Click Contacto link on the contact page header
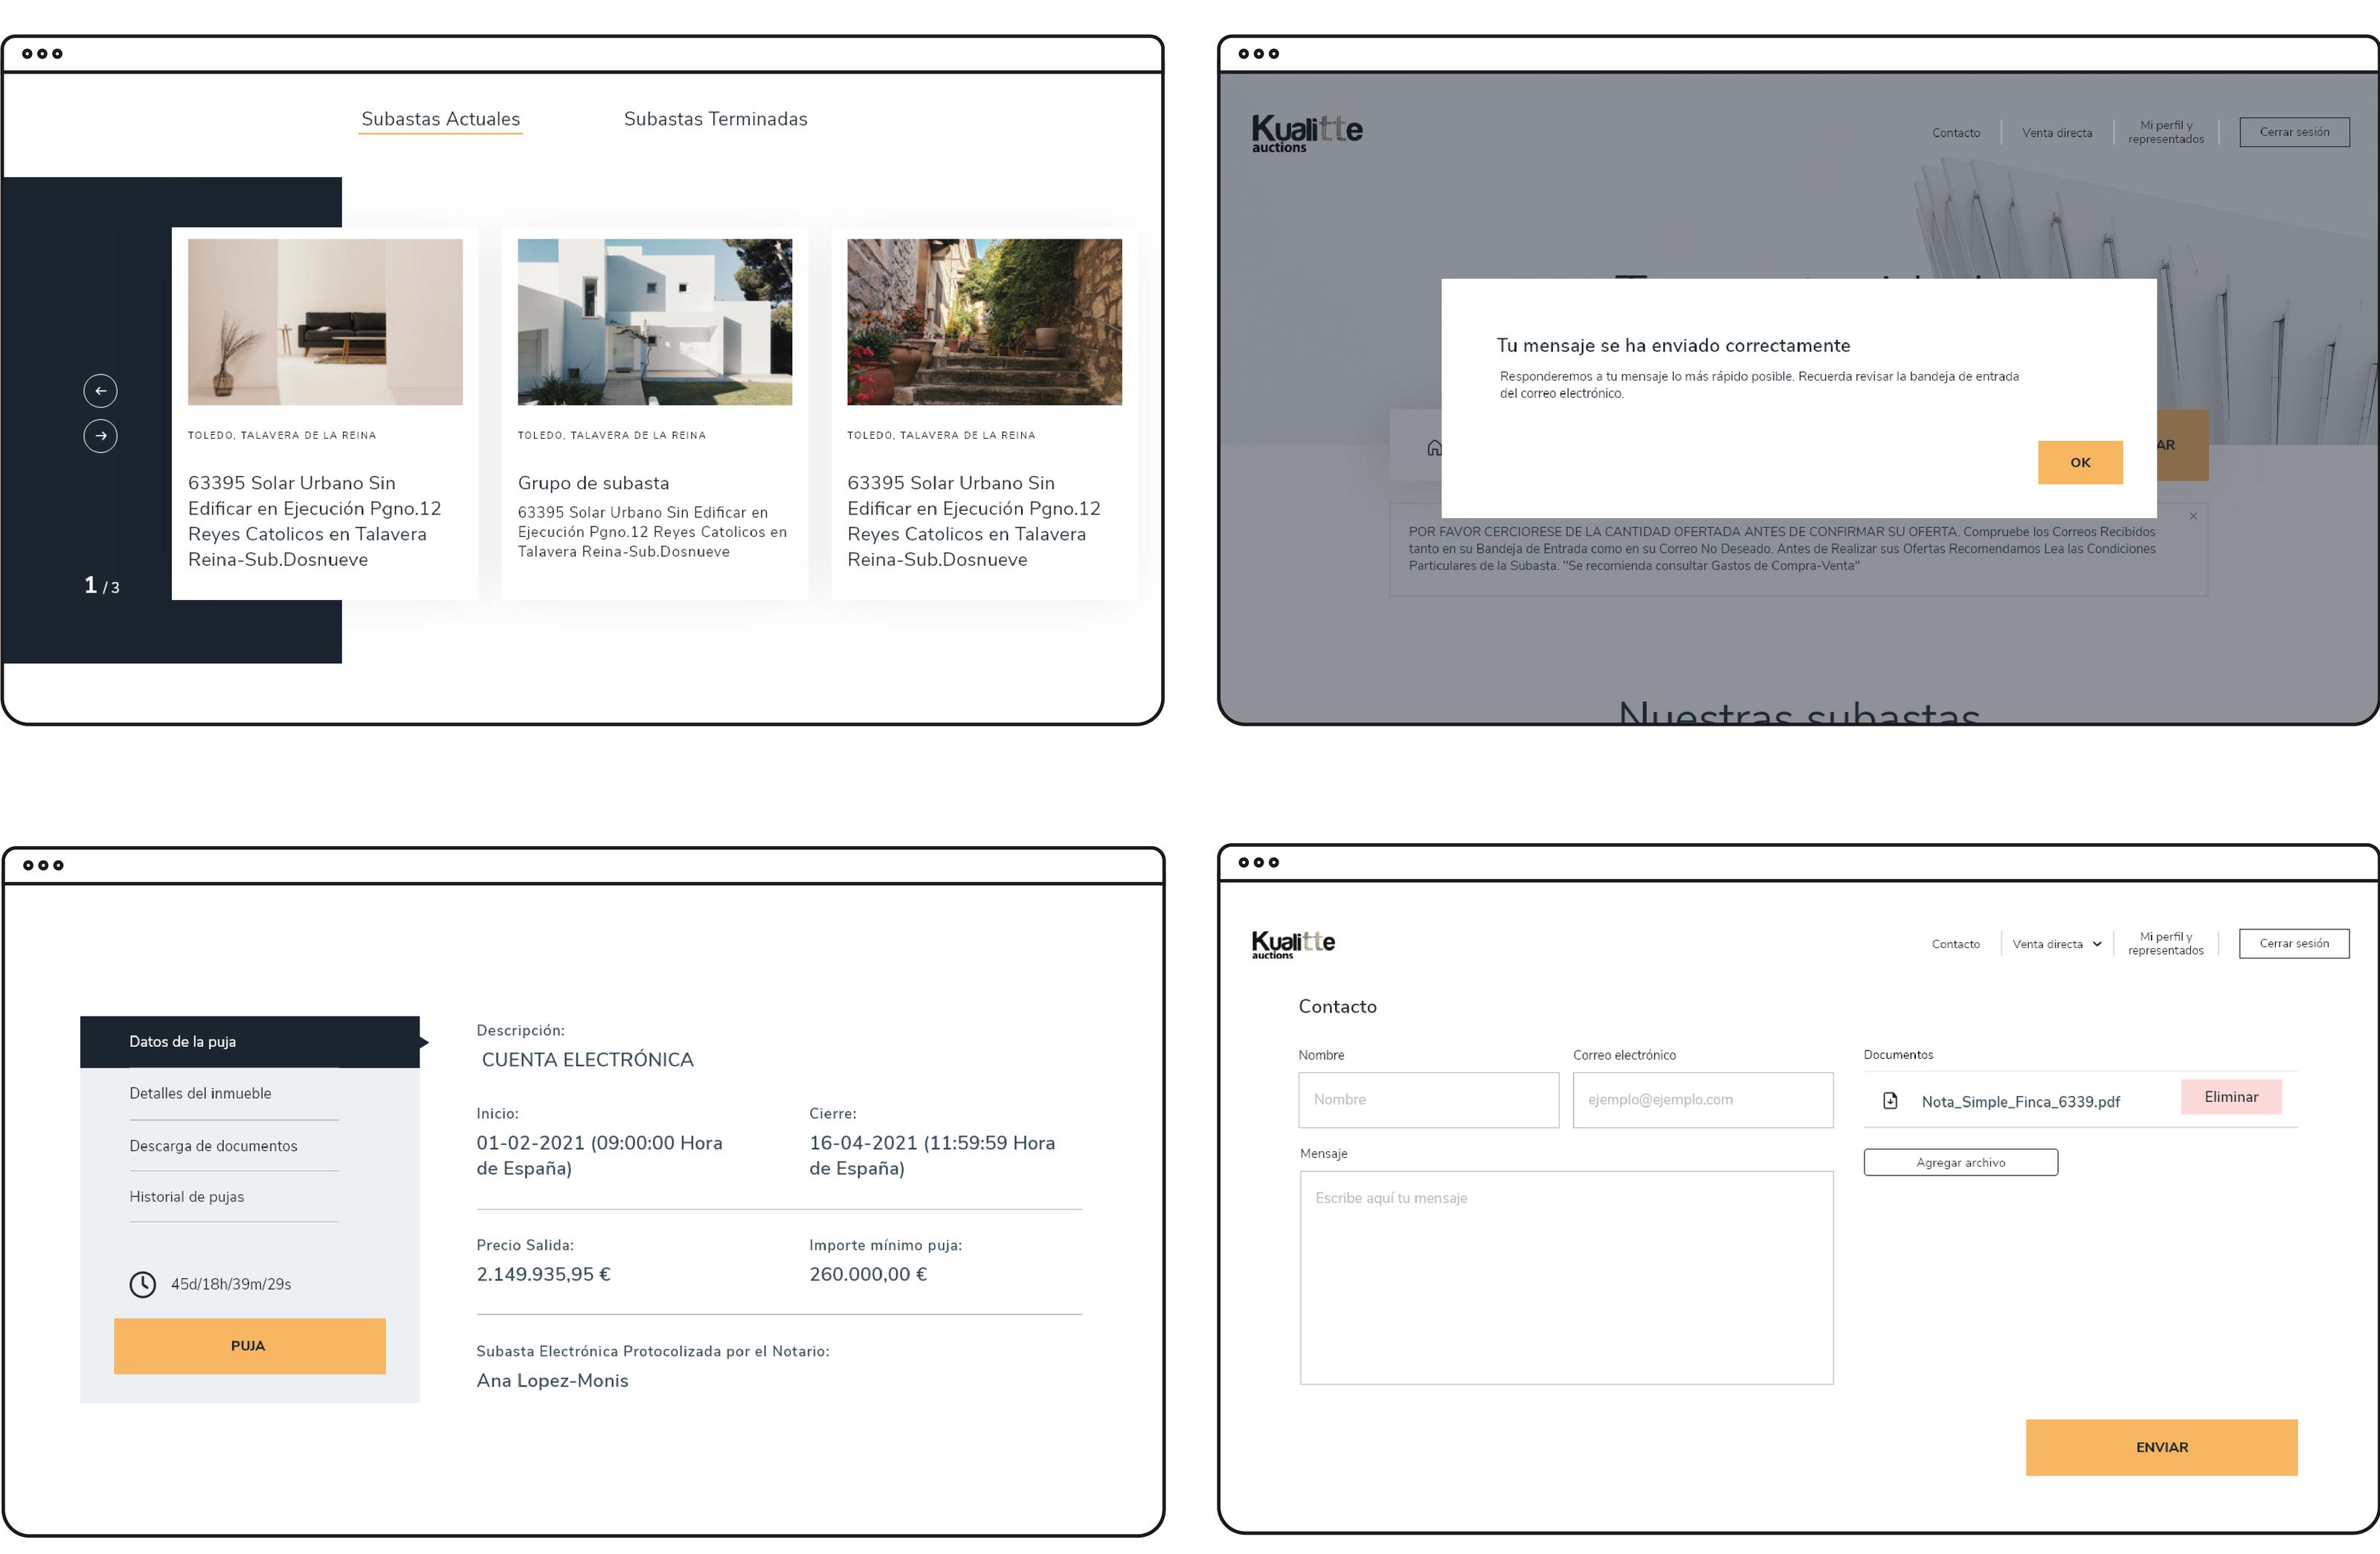Viewport: 2380px width, 1554px height. (x=1956, y=944)
